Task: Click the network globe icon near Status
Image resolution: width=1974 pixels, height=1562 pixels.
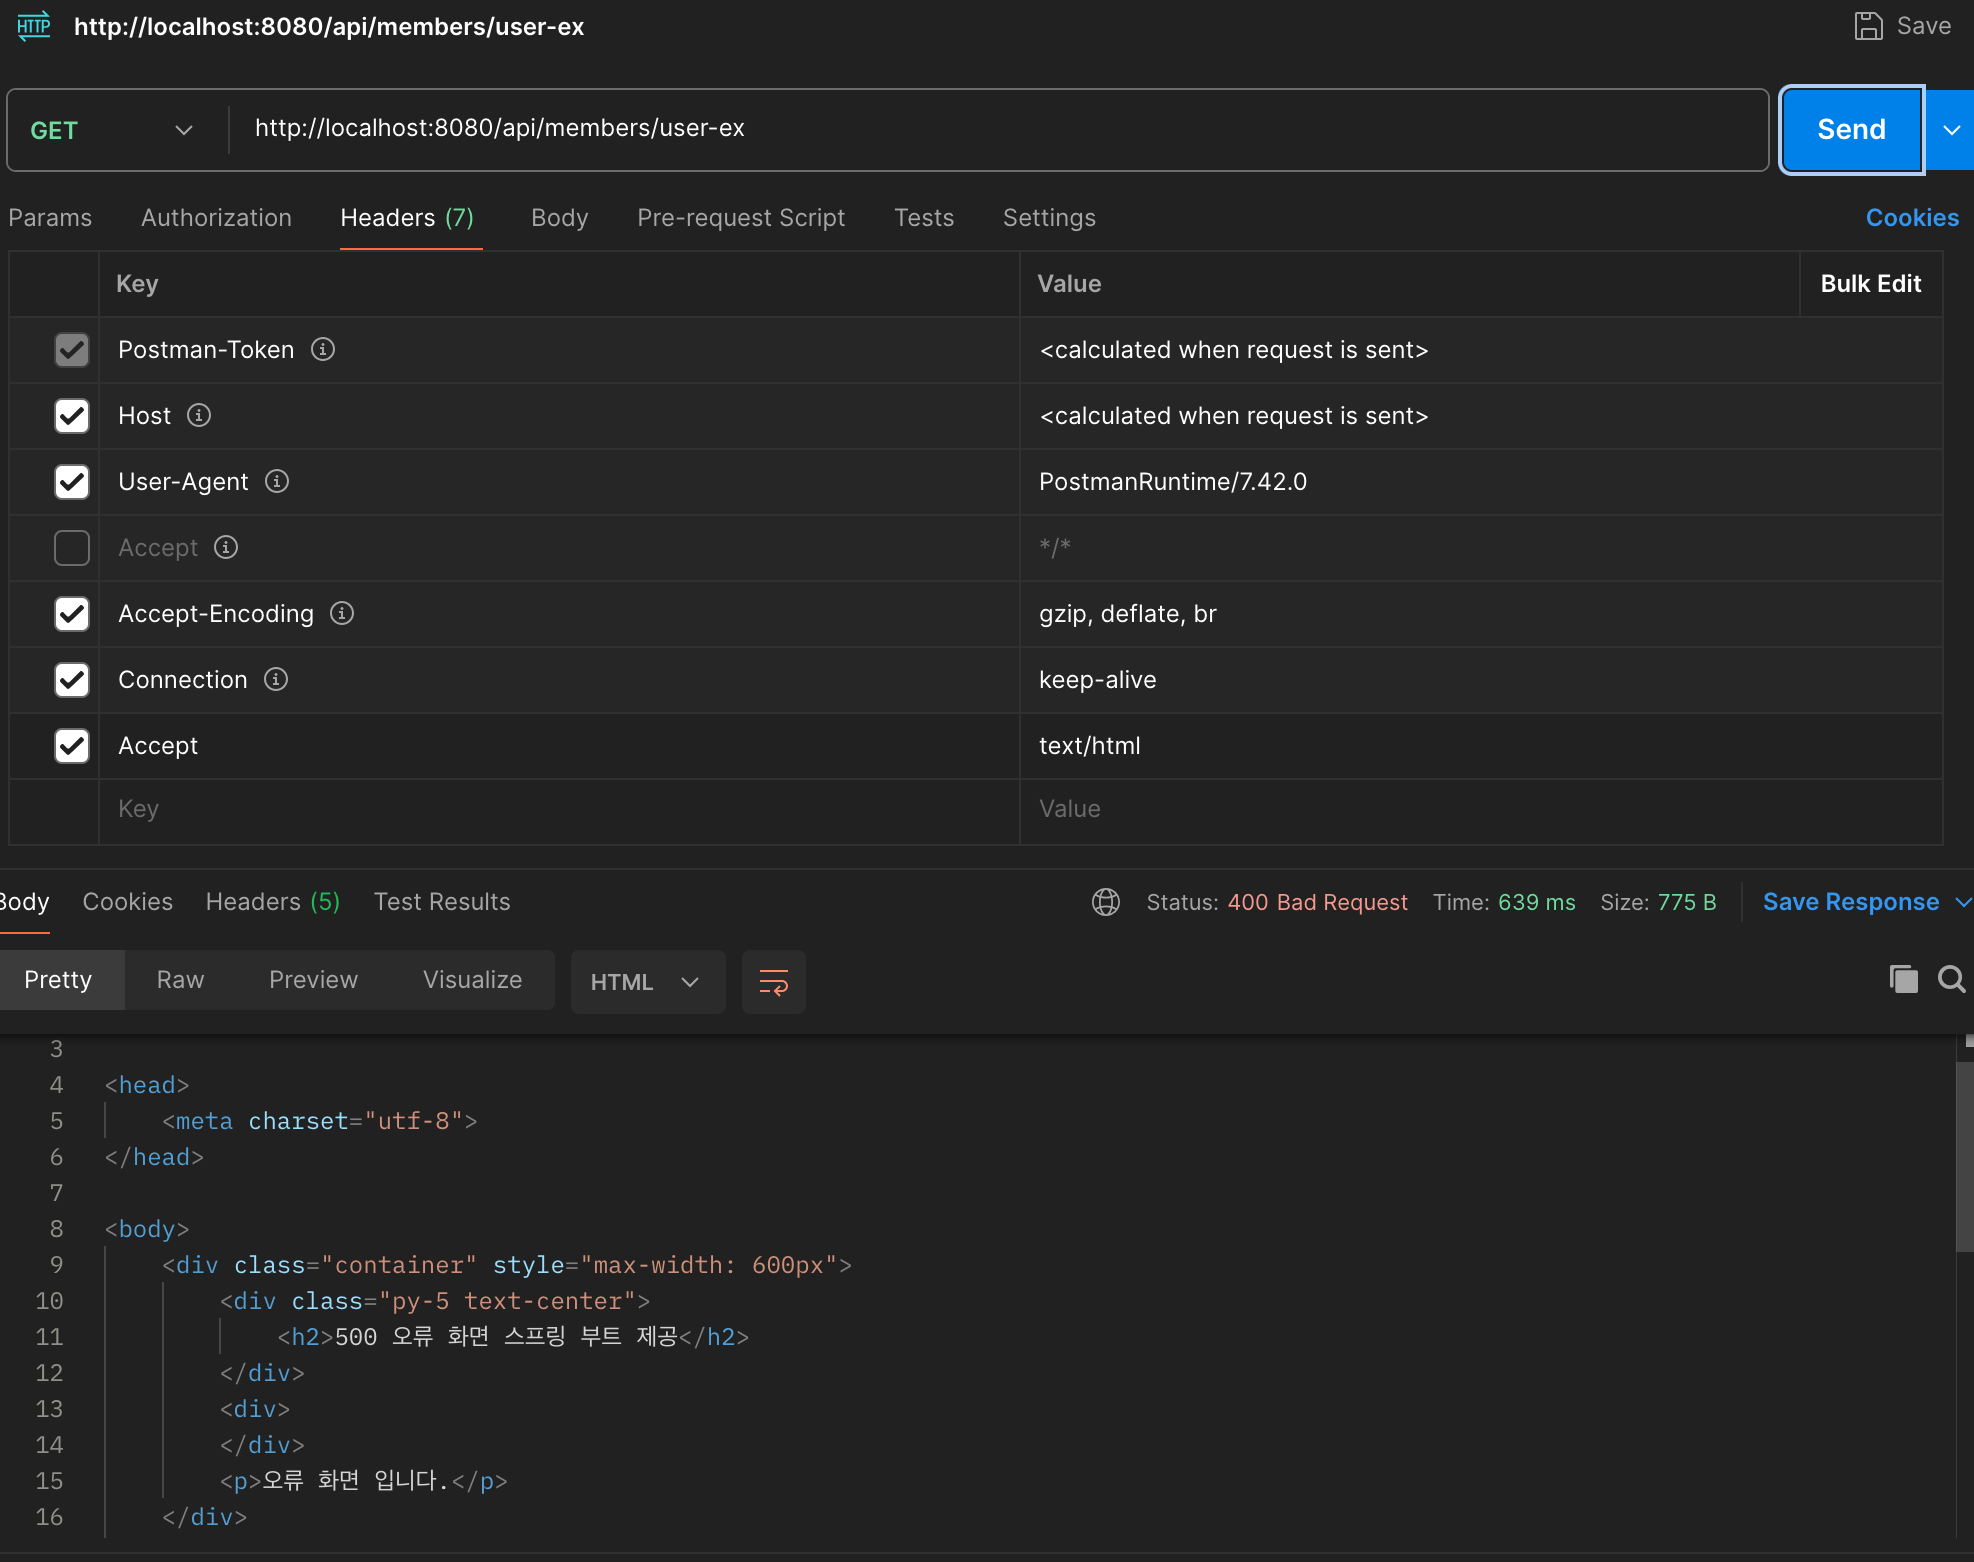Action: tap(1106, 902)
